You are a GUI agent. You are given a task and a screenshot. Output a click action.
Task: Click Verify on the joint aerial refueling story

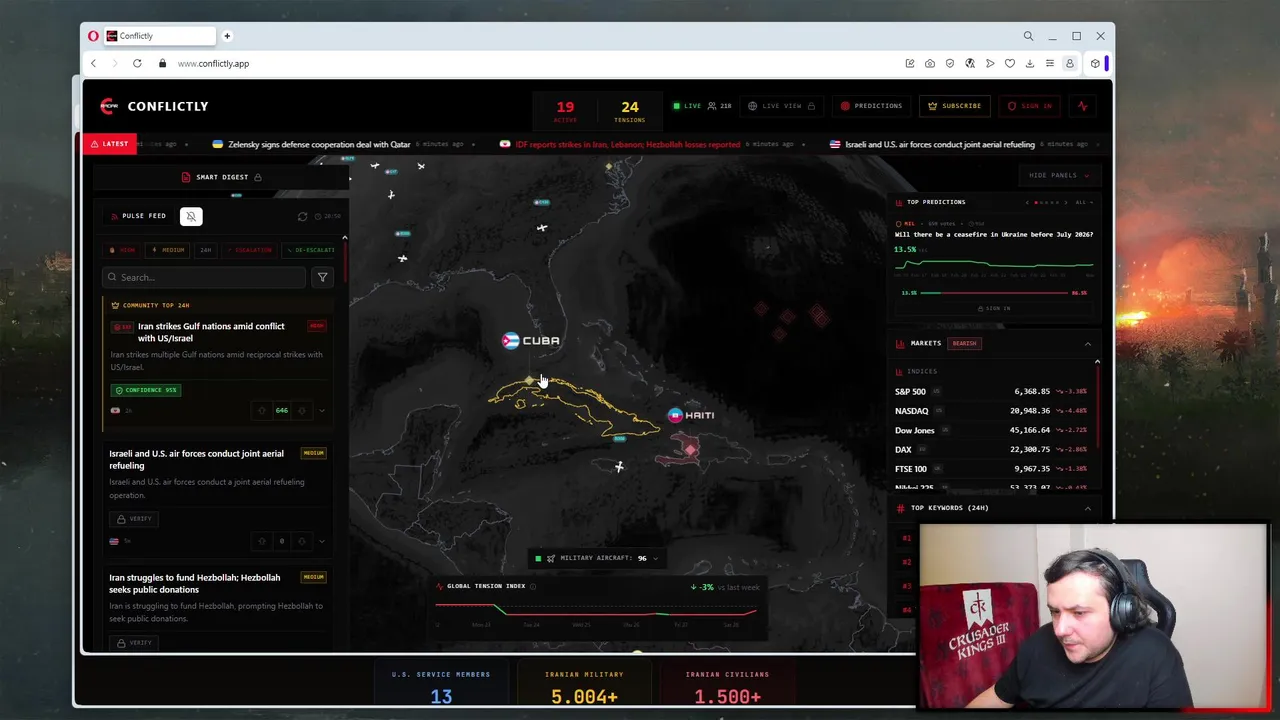[x=134, y=519]
